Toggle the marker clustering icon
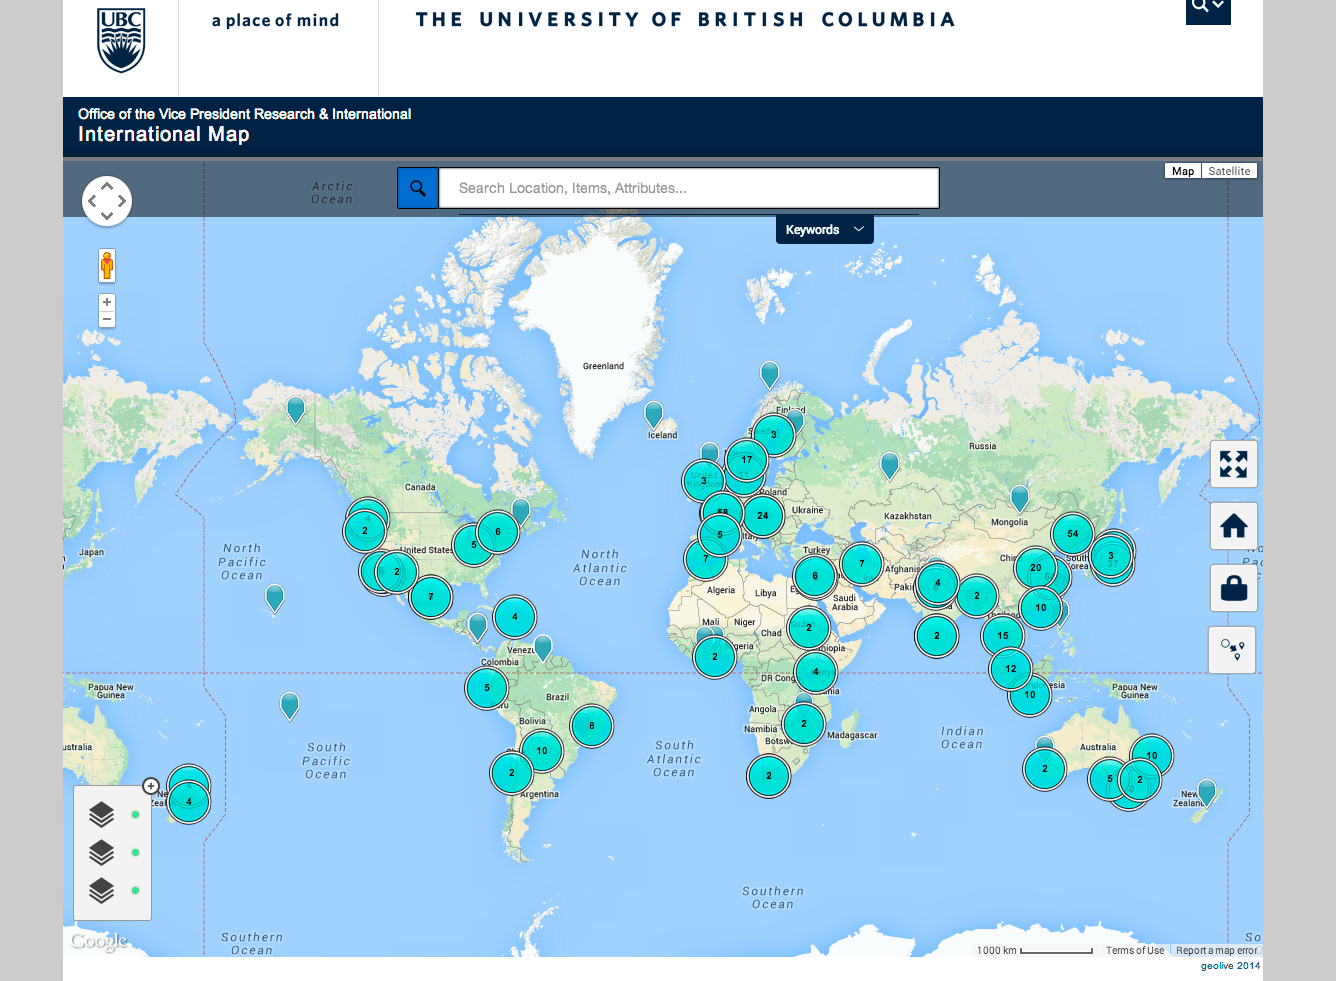1336x981 pixels. (x=1232, y=650)
